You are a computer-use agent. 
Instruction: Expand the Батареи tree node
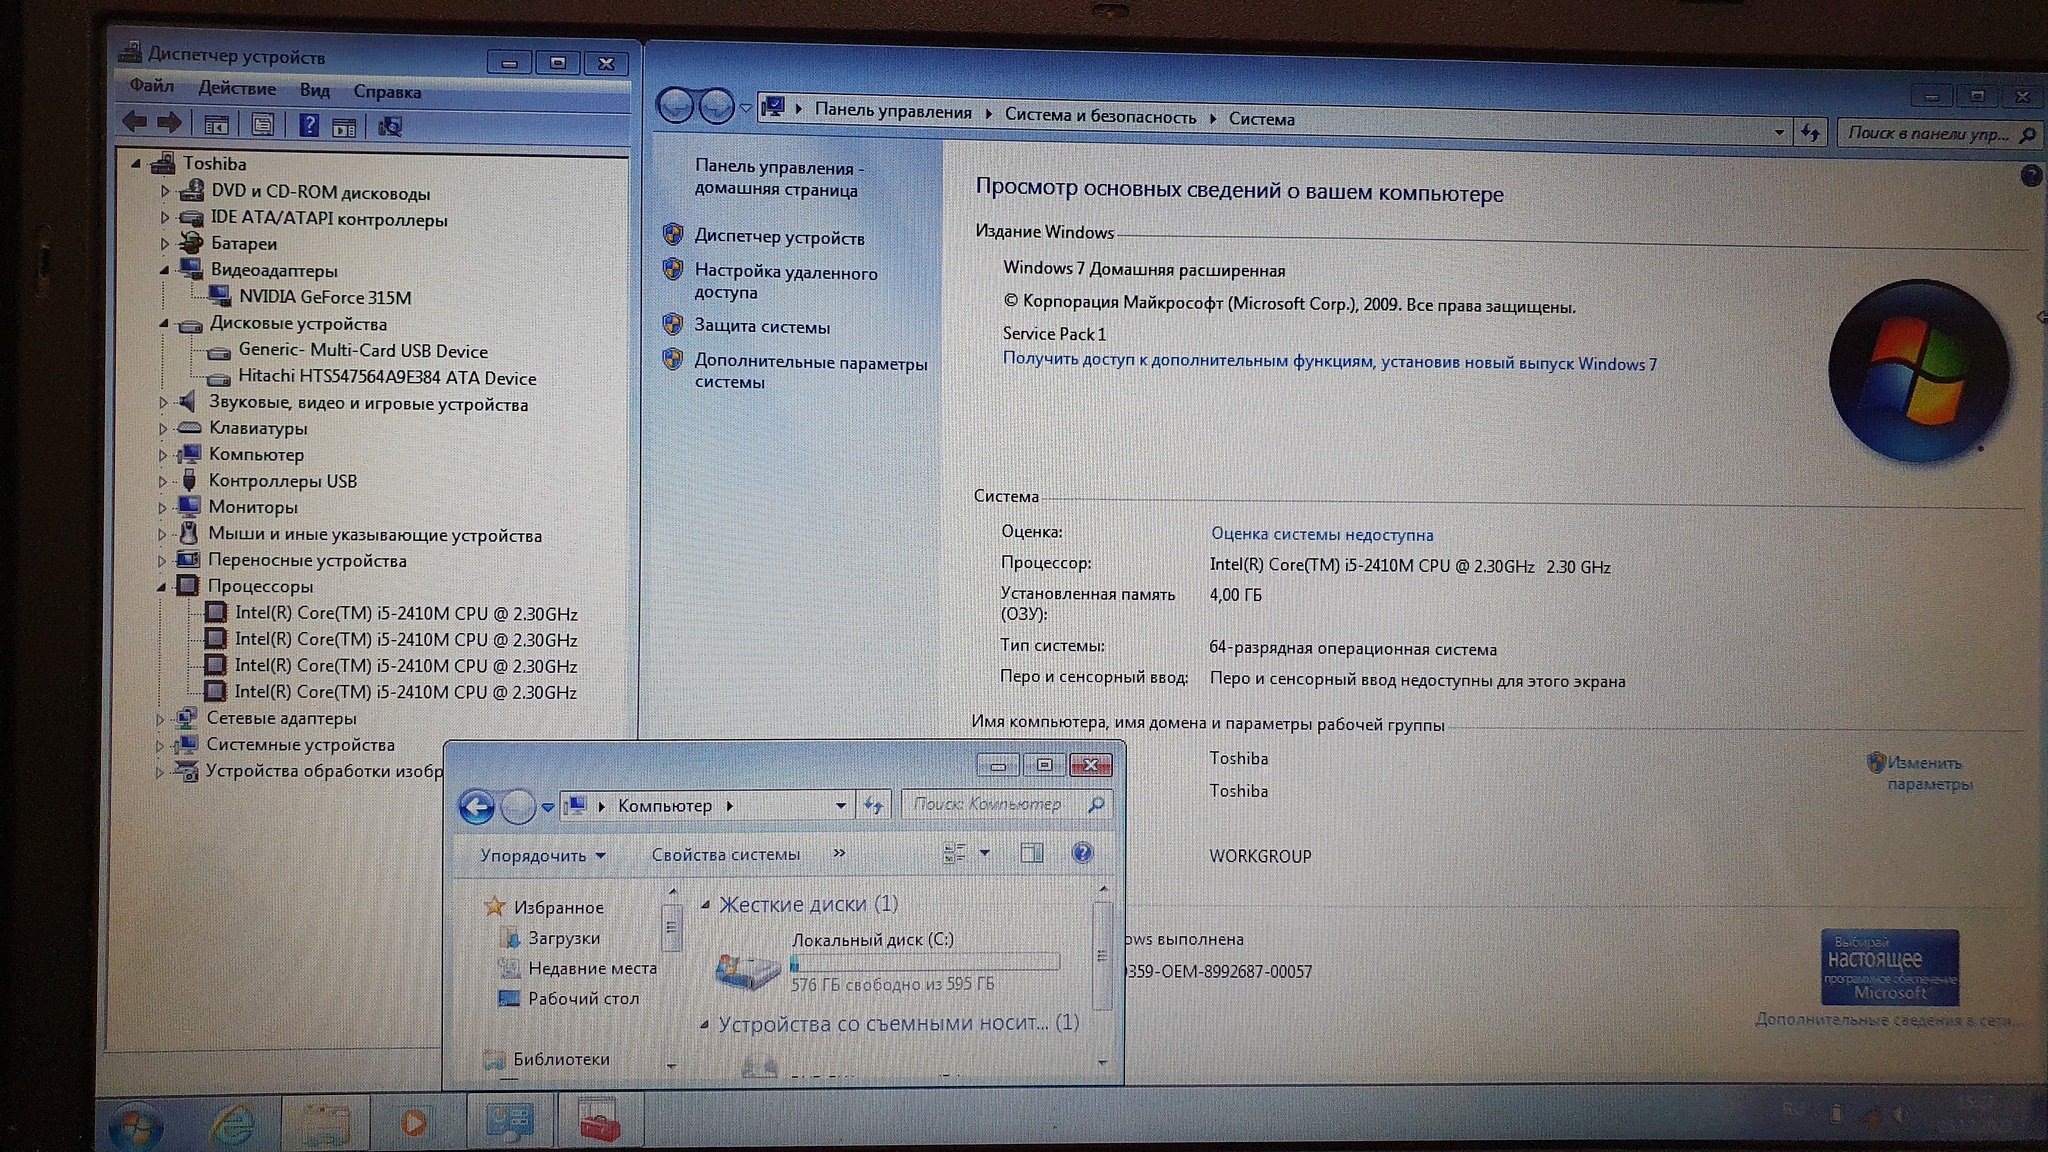point(165,243)
